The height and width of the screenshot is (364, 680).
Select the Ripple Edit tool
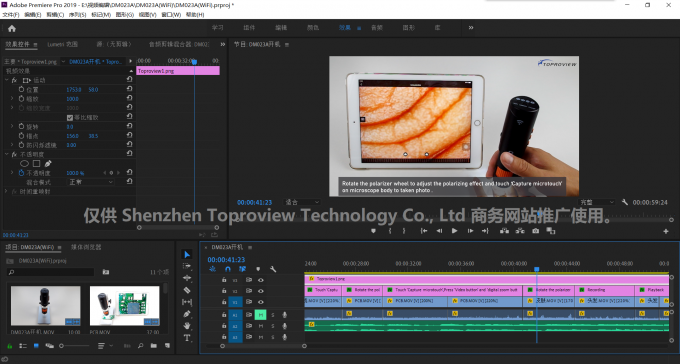pos(187,278)
